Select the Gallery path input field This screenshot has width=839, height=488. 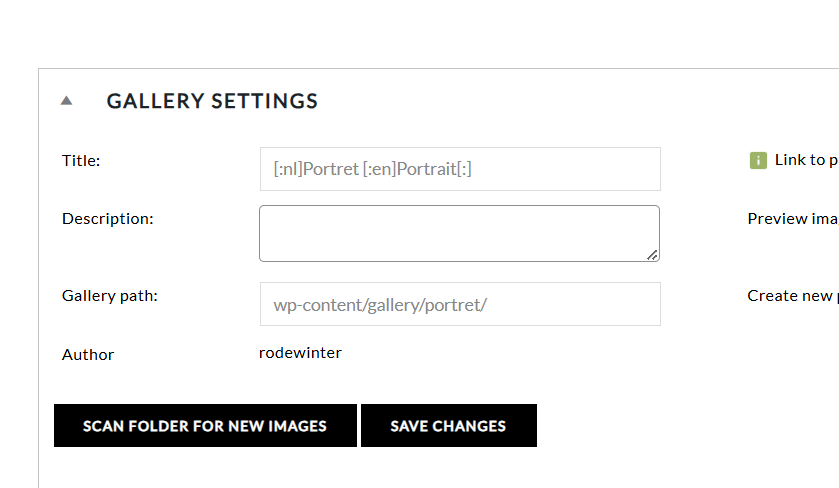[460, 304]
